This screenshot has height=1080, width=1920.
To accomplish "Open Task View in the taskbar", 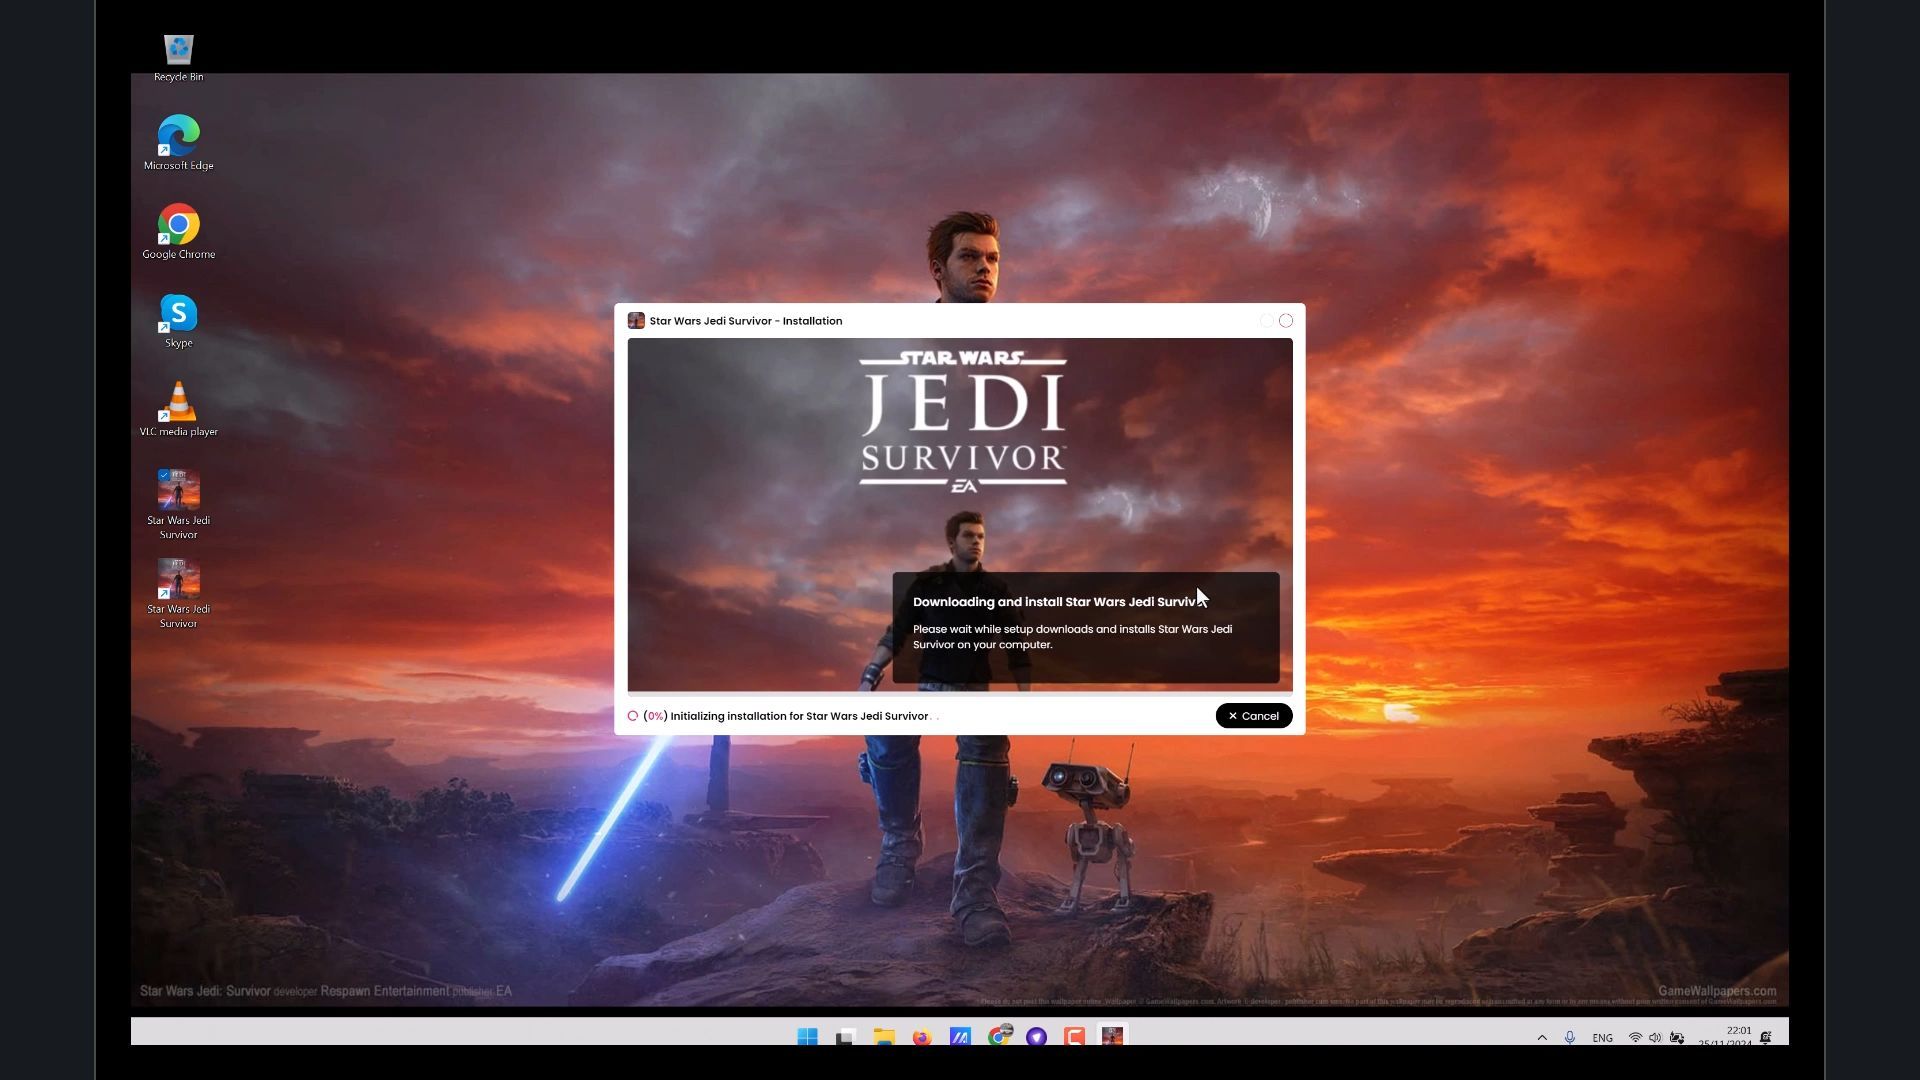I will (845, 1036).
